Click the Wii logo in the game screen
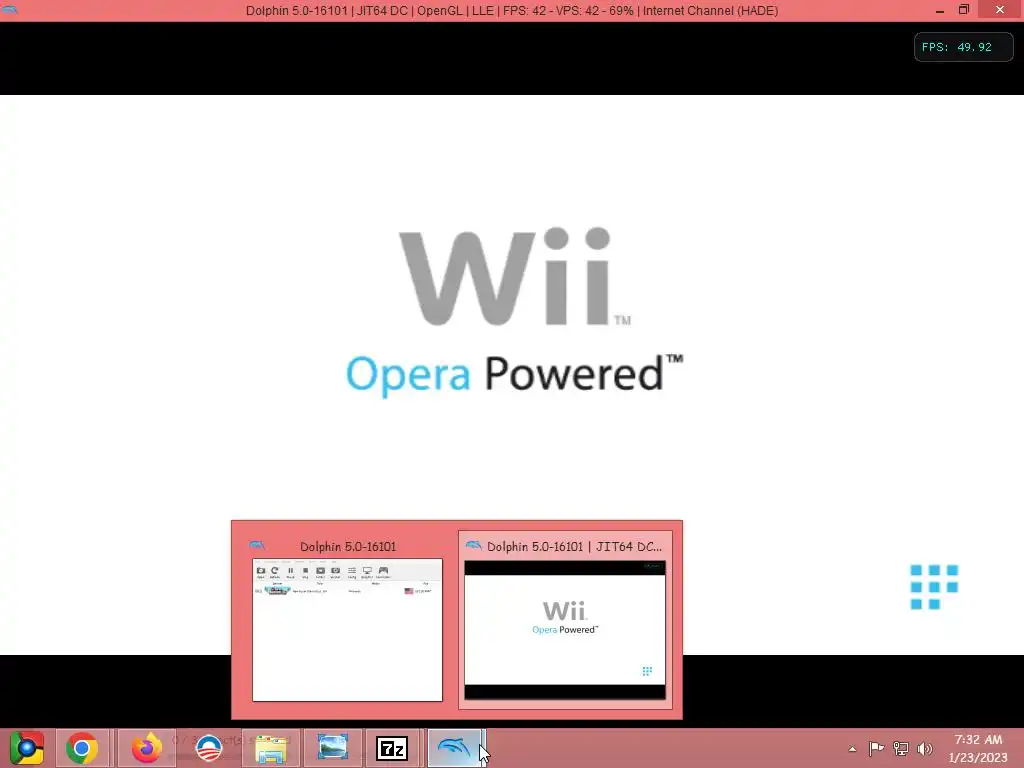Screen dimensions: 1024x768 515,276
